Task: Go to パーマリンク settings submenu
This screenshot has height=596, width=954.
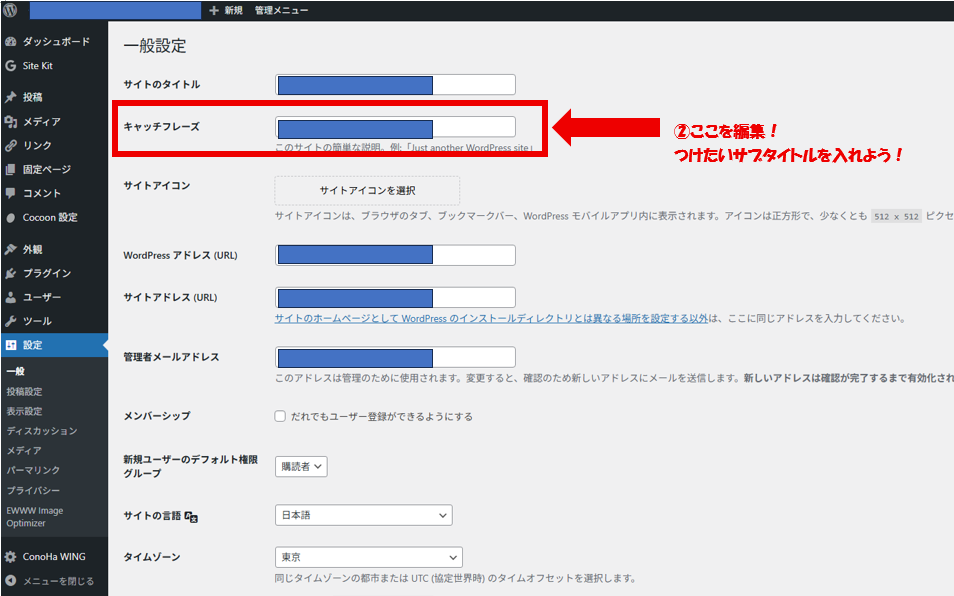Action: pos(33,470)
